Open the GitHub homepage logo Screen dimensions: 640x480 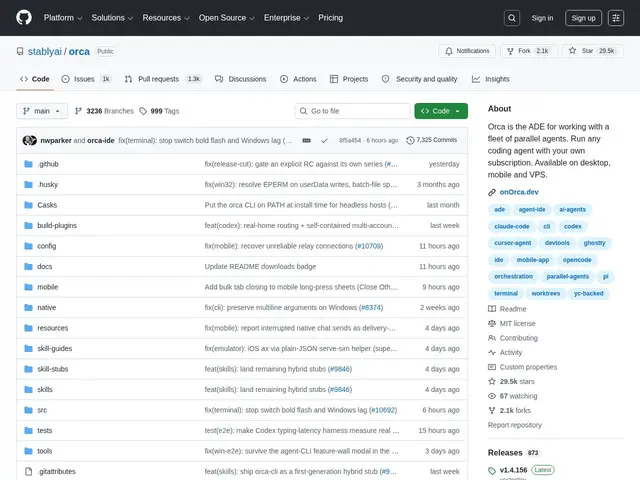24,18
